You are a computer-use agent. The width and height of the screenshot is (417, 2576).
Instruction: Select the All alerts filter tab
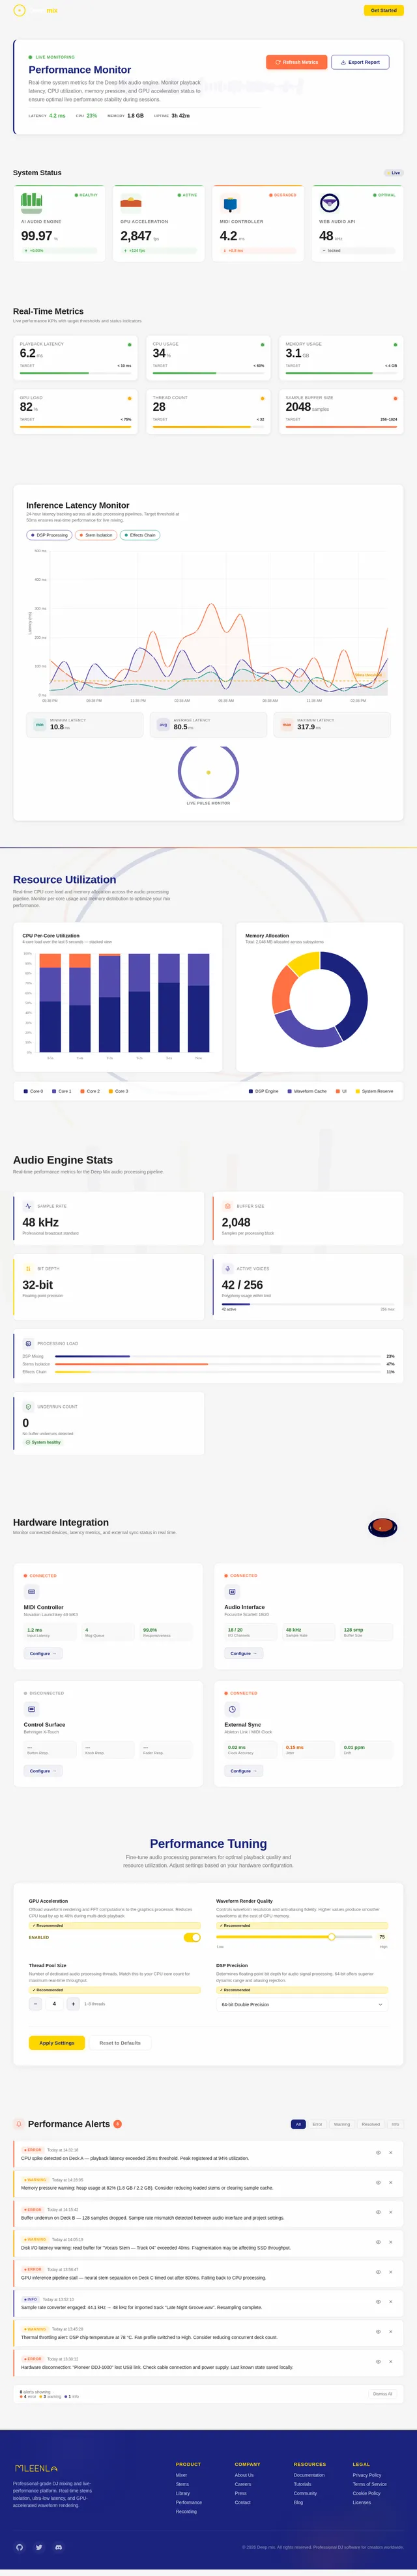tap(298, 2123)
